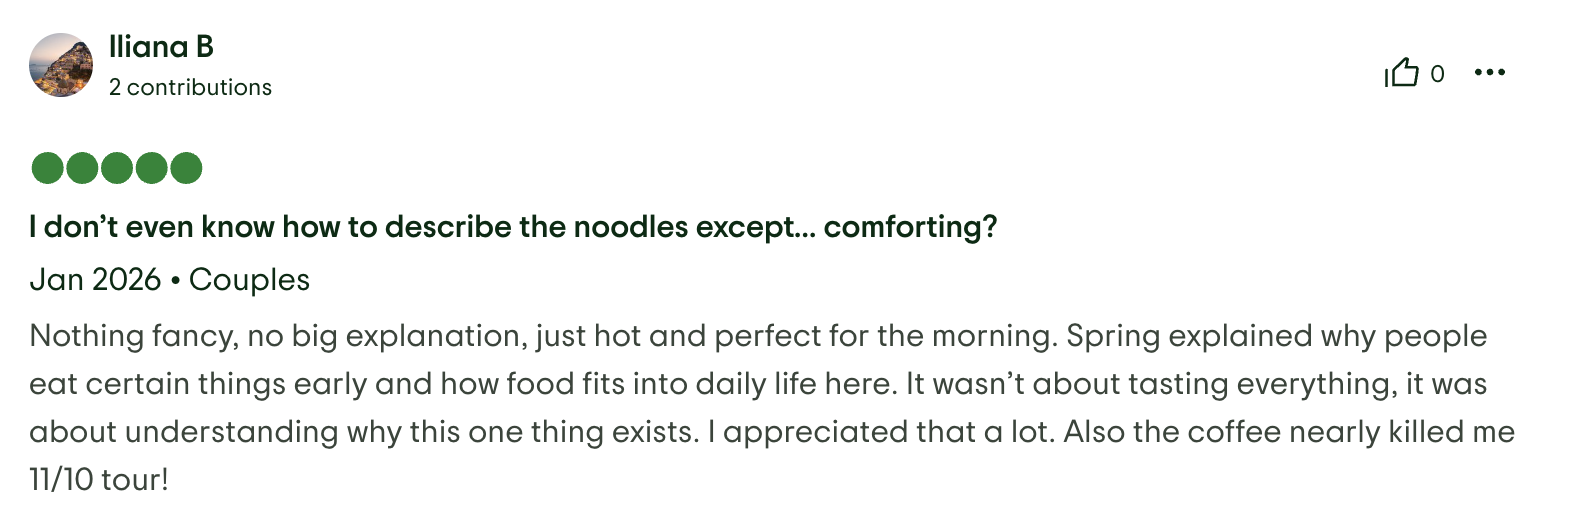This screenshot has height=512, width=1580.
Task: Click Iliana B's profile avatar
Action: tap(61, 66)
